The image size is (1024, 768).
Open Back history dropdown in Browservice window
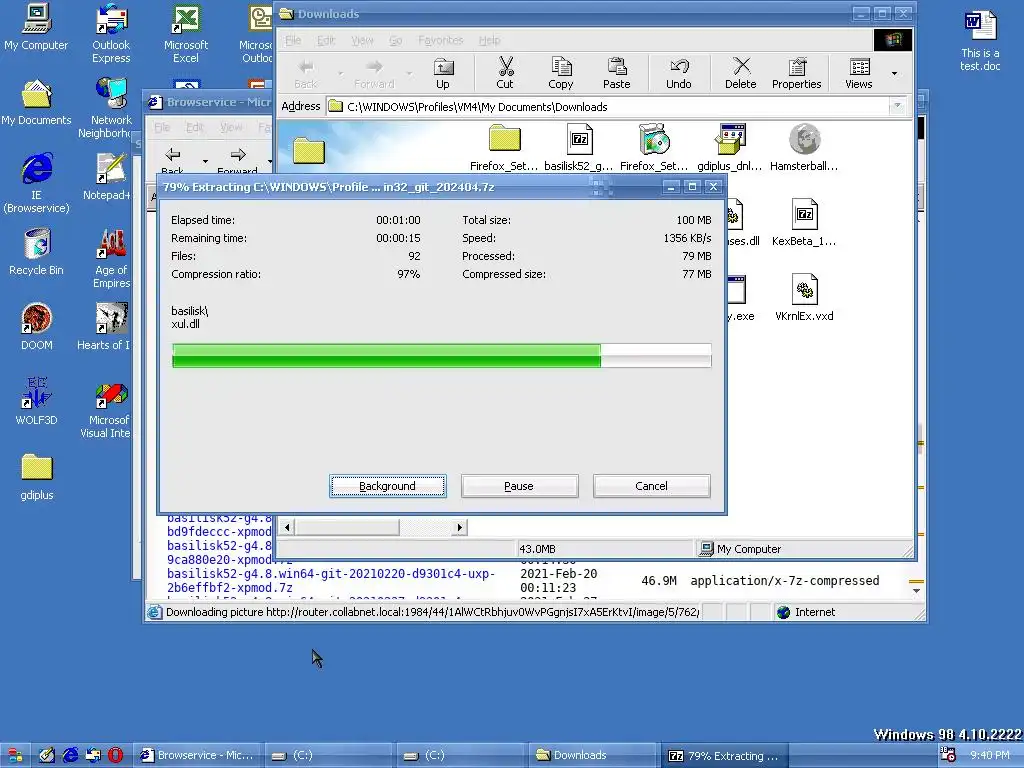(205, 161)
